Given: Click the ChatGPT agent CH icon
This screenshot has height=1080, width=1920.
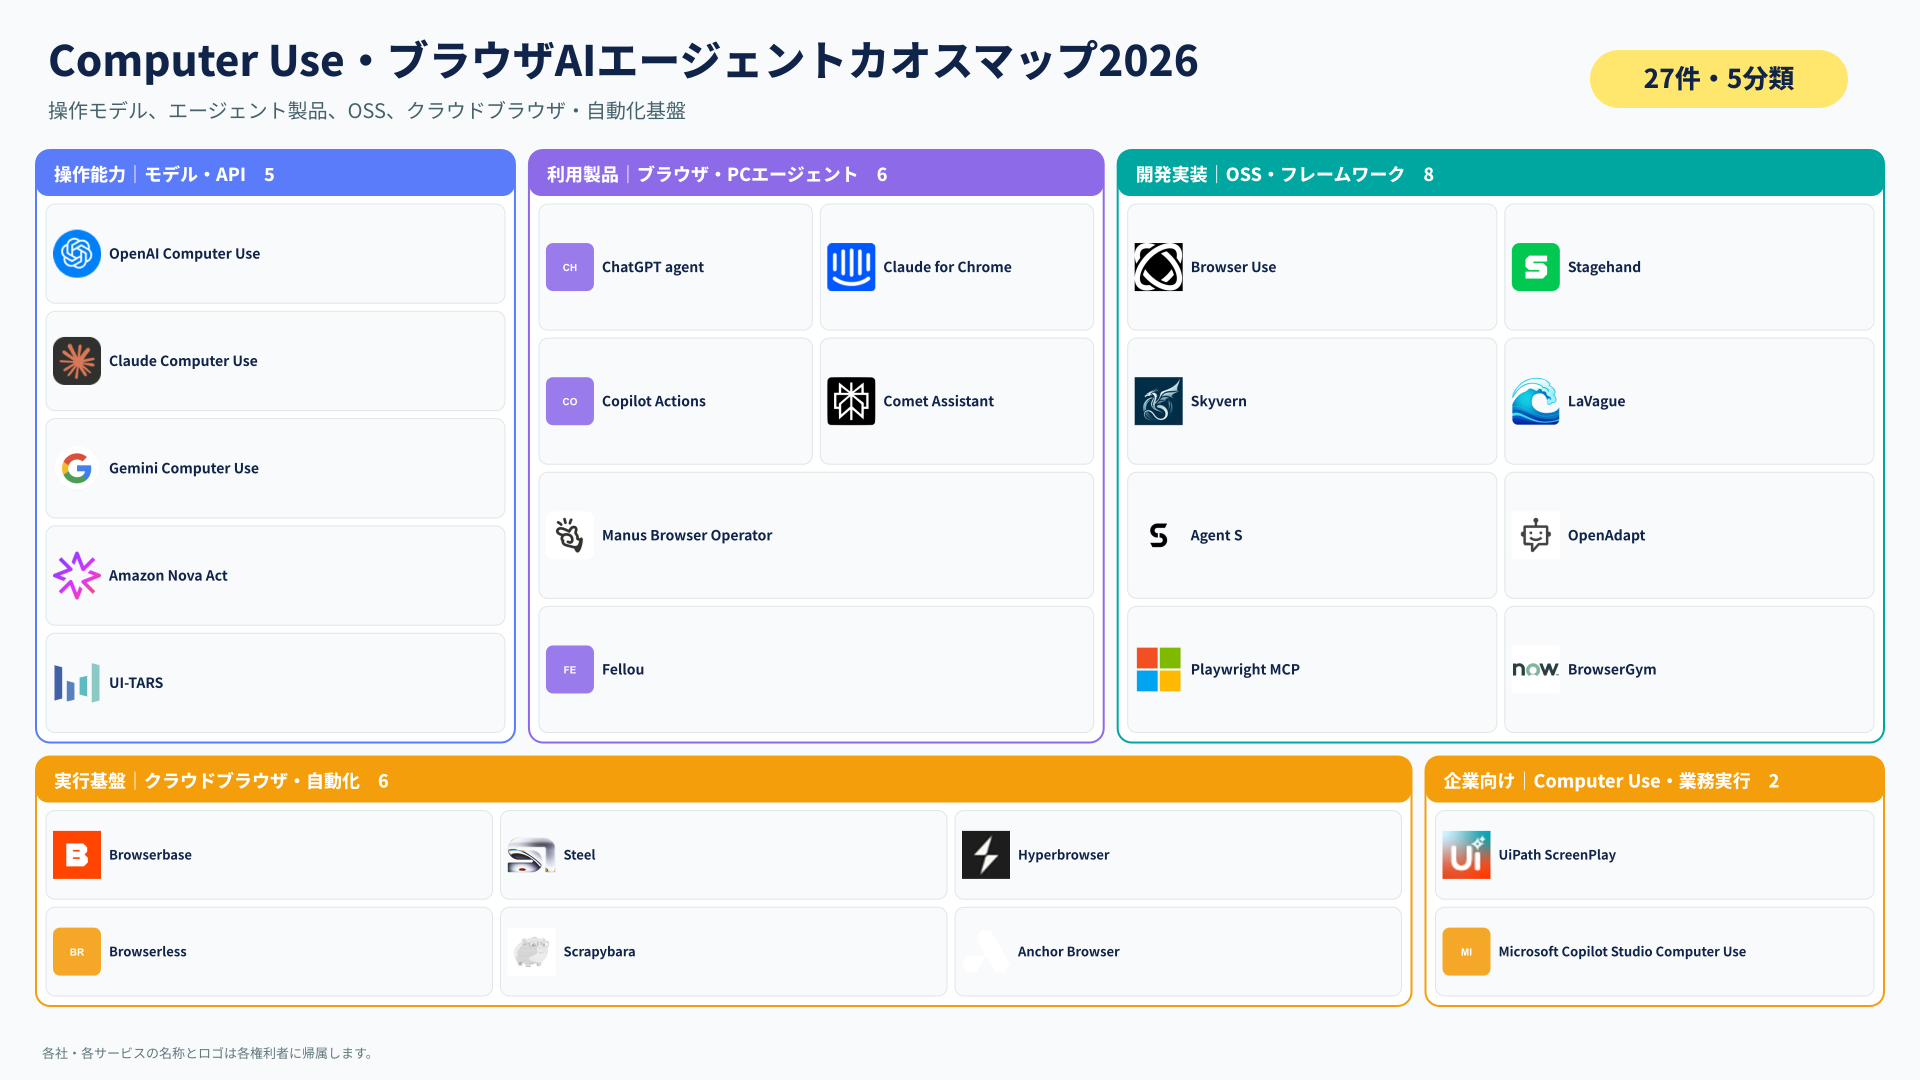Looking at the screenshot, I should point(570,267).
